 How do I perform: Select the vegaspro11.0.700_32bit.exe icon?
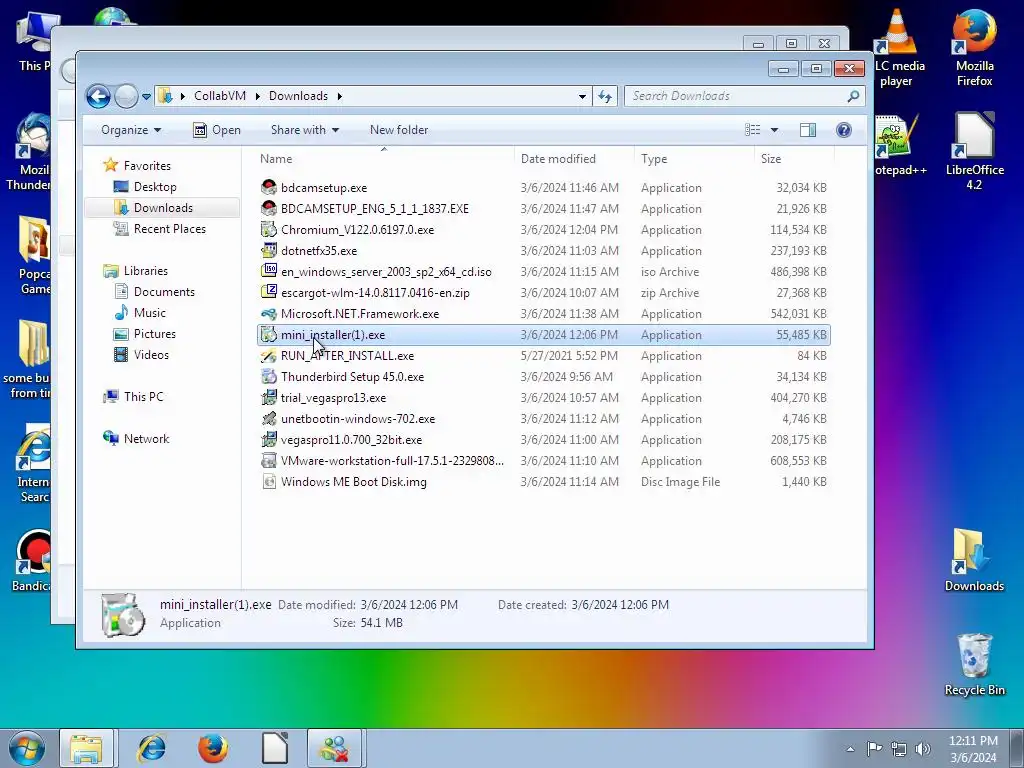click(268, 440)
